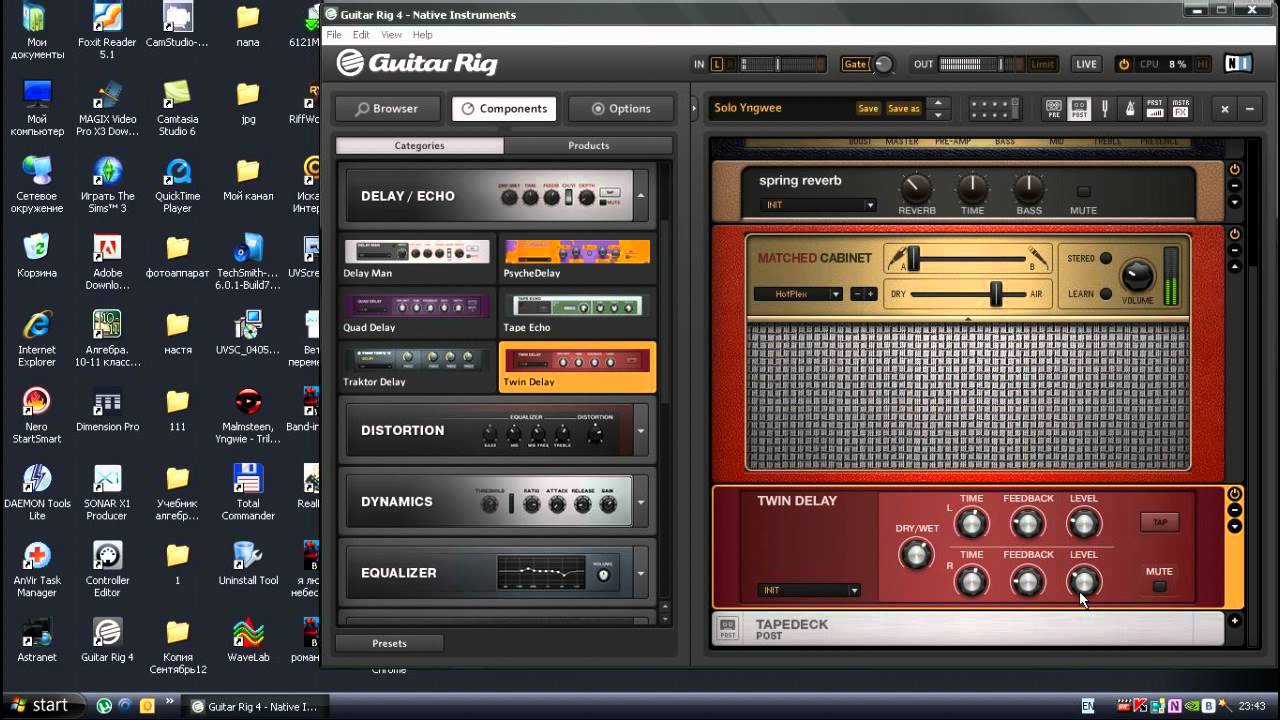Image resolution: width=1280 pixels, height=720 pixels.
Task: Click Save as for the preset
Action: click(x=903, y=108)
